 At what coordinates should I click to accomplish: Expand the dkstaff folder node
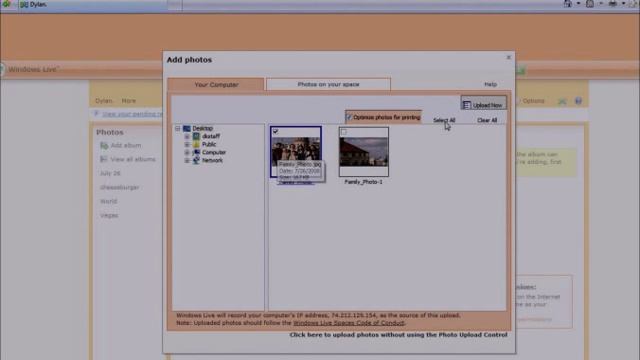point(187,136)
